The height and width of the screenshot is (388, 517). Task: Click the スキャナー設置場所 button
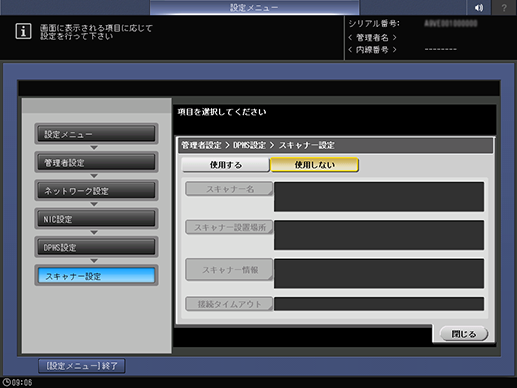[229, 227]
